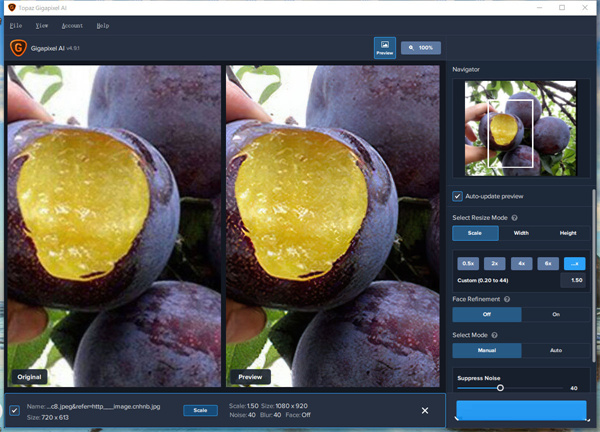The width and height of the screenshot is (600, 432).
Task: Switch Select Mode to Auto
Action: click(556, 351)
